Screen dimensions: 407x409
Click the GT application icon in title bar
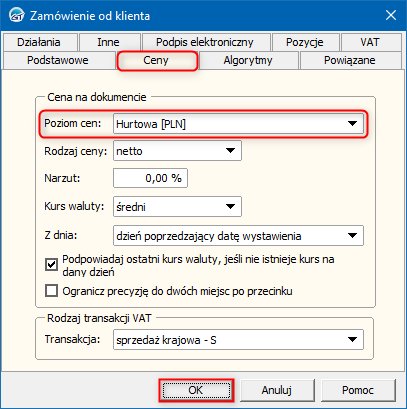pyautogui.click(x=16, y=16)
